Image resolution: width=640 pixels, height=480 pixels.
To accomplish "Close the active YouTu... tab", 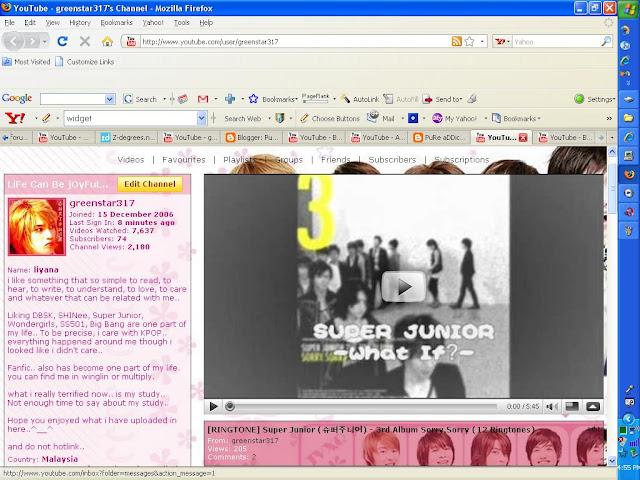I will [523, 138].
